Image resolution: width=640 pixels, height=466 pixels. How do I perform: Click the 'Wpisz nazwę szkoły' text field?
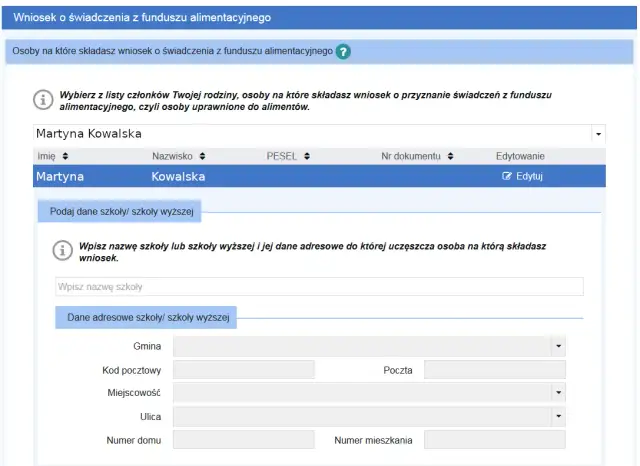pyautogui.click(x=318, y=287)
